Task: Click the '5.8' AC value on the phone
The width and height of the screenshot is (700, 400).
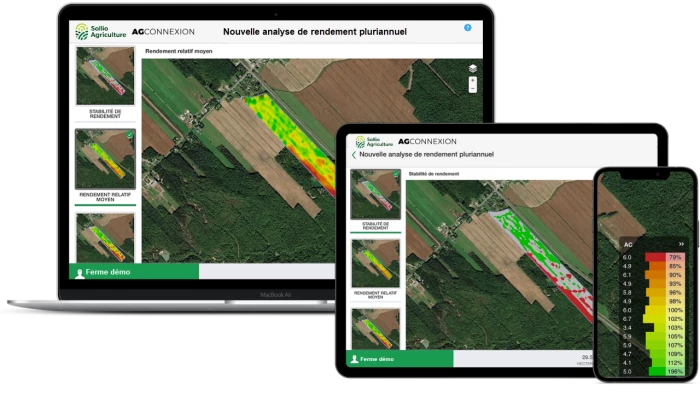Action: [x=627, y=292]
